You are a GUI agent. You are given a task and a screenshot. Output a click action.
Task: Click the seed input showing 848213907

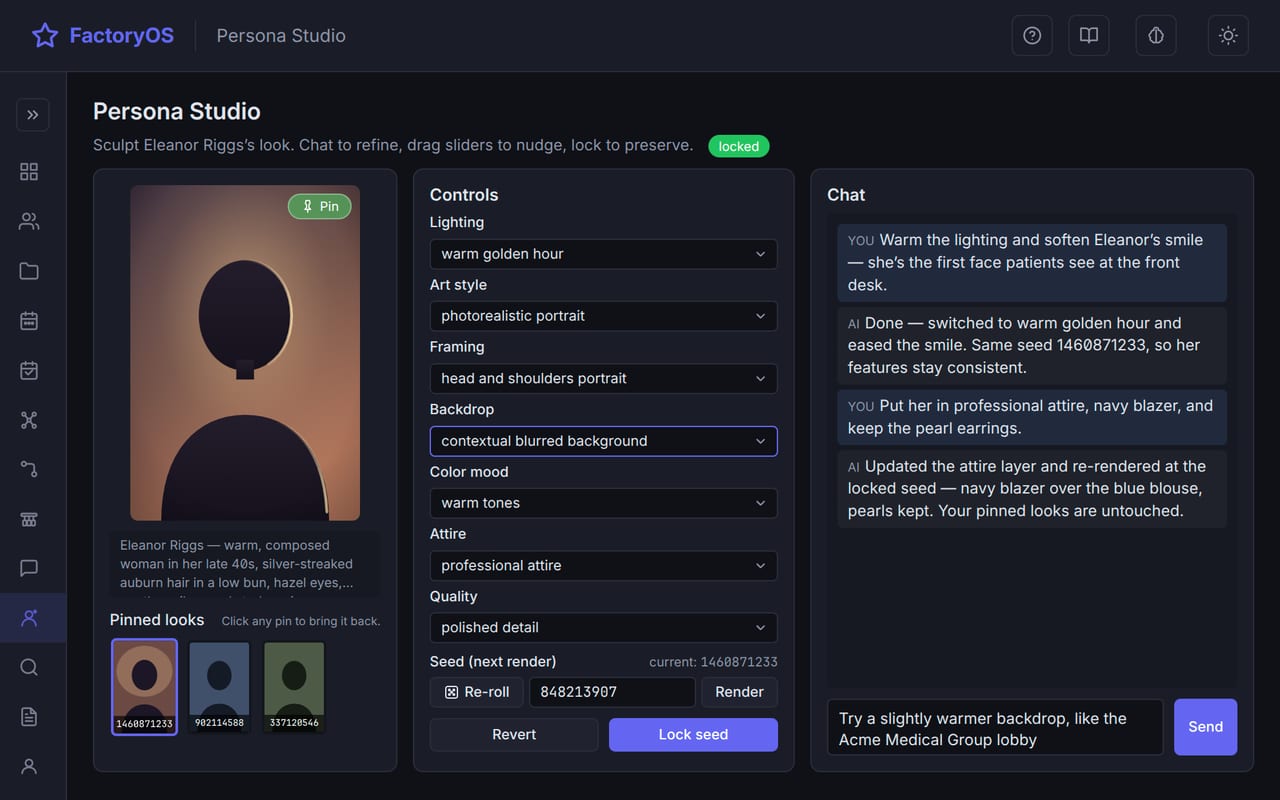[x=612, y=692]
